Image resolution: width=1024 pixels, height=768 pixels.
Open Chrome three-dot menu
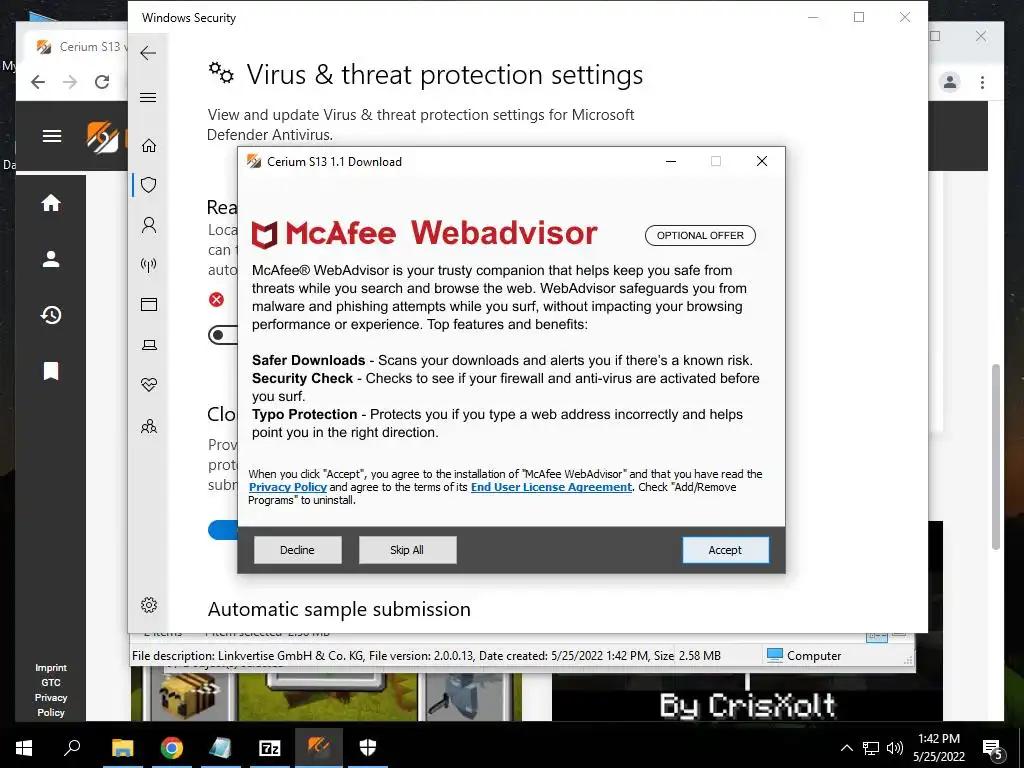click(x=982, y=82)
